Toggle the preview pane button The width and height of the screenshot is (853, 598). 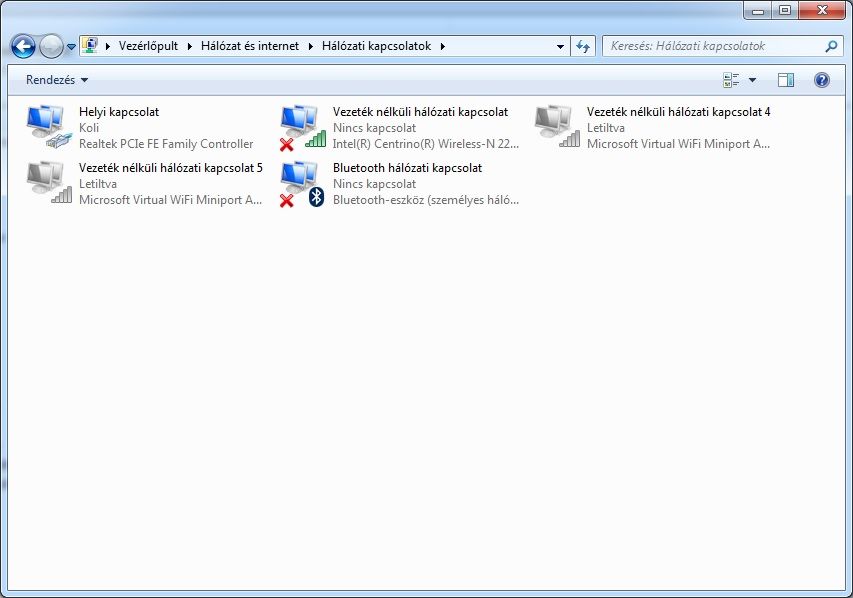pyautogui.click(x=786, y=80)
